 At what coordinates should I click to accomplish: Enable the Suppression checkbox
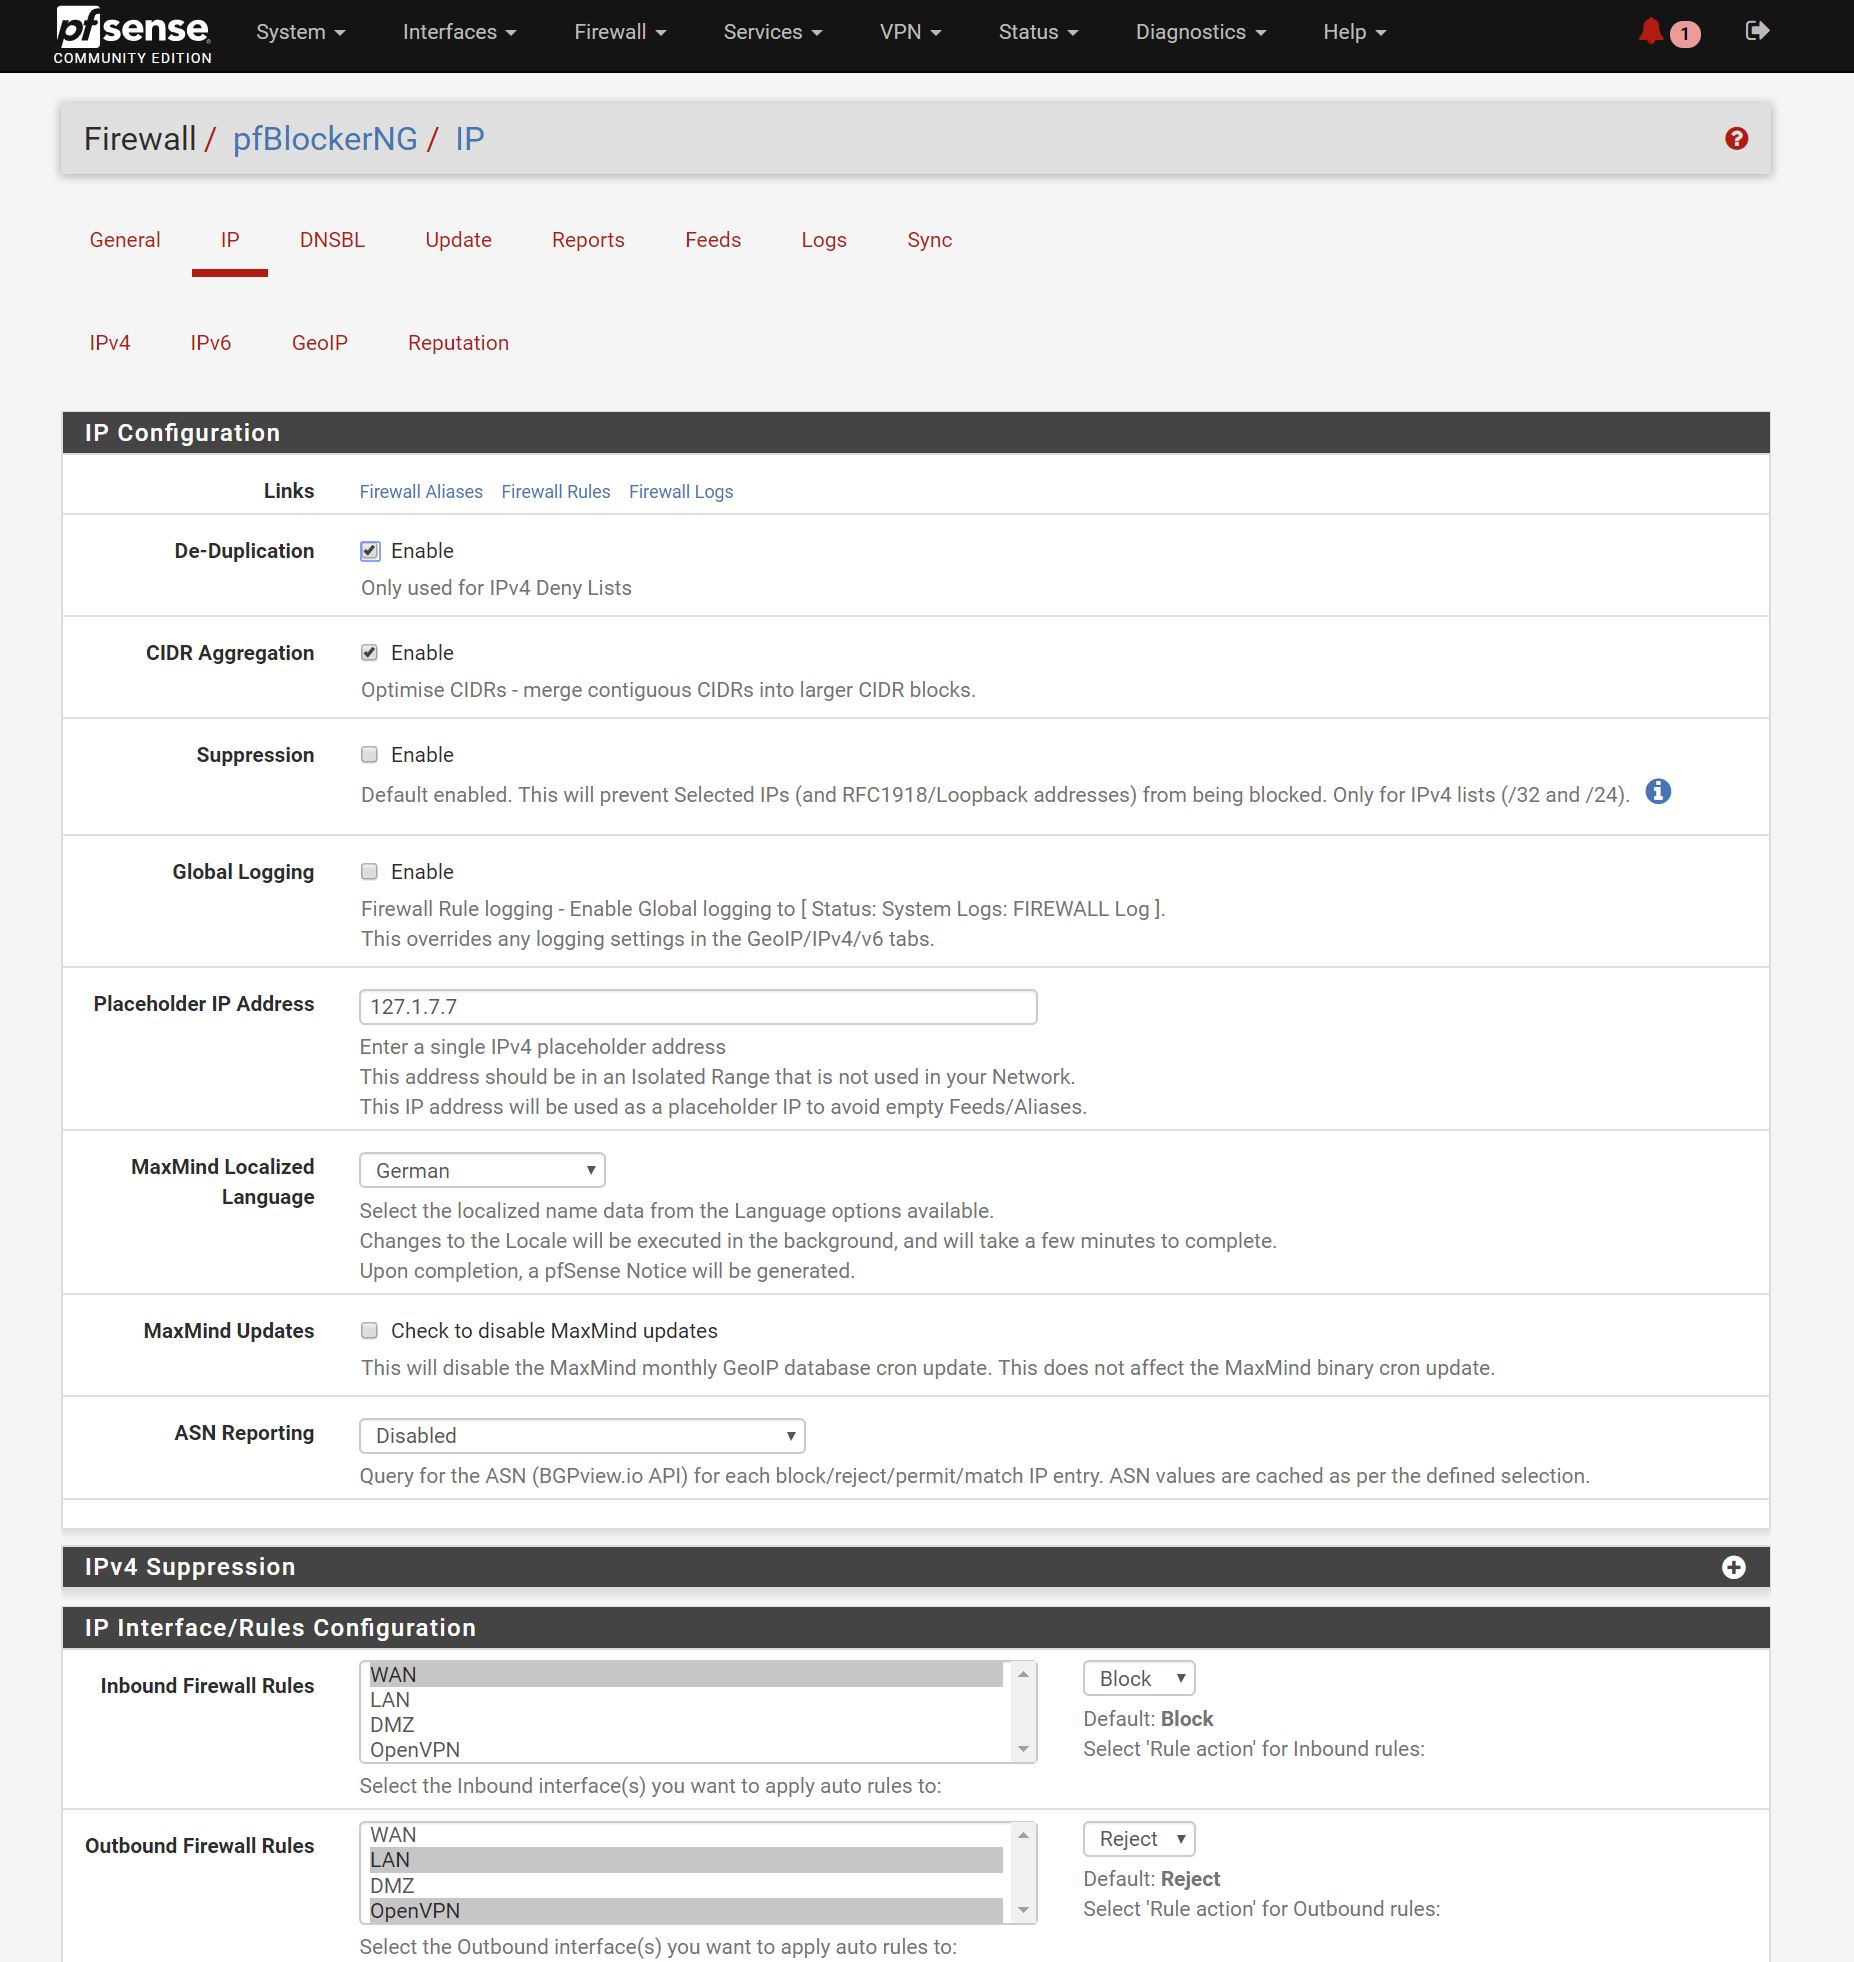(x=370, y=755)
